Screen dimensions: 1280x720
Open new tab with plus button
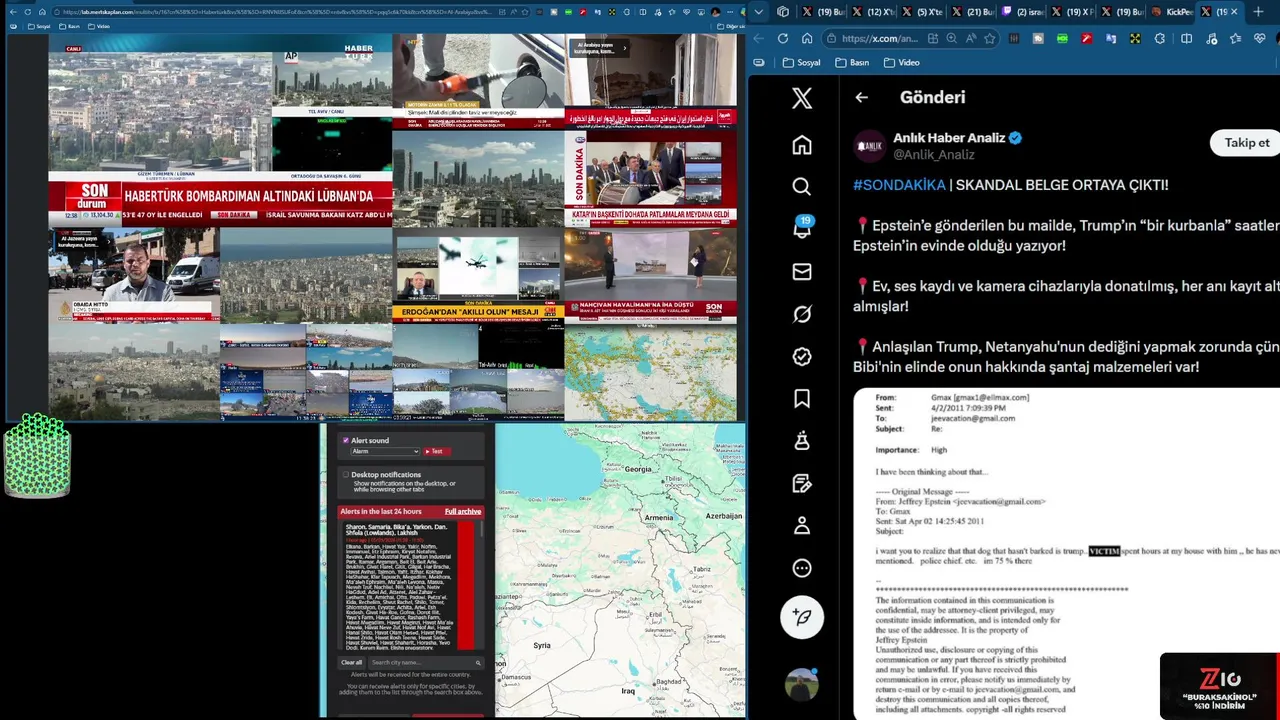click(1258, 12)
